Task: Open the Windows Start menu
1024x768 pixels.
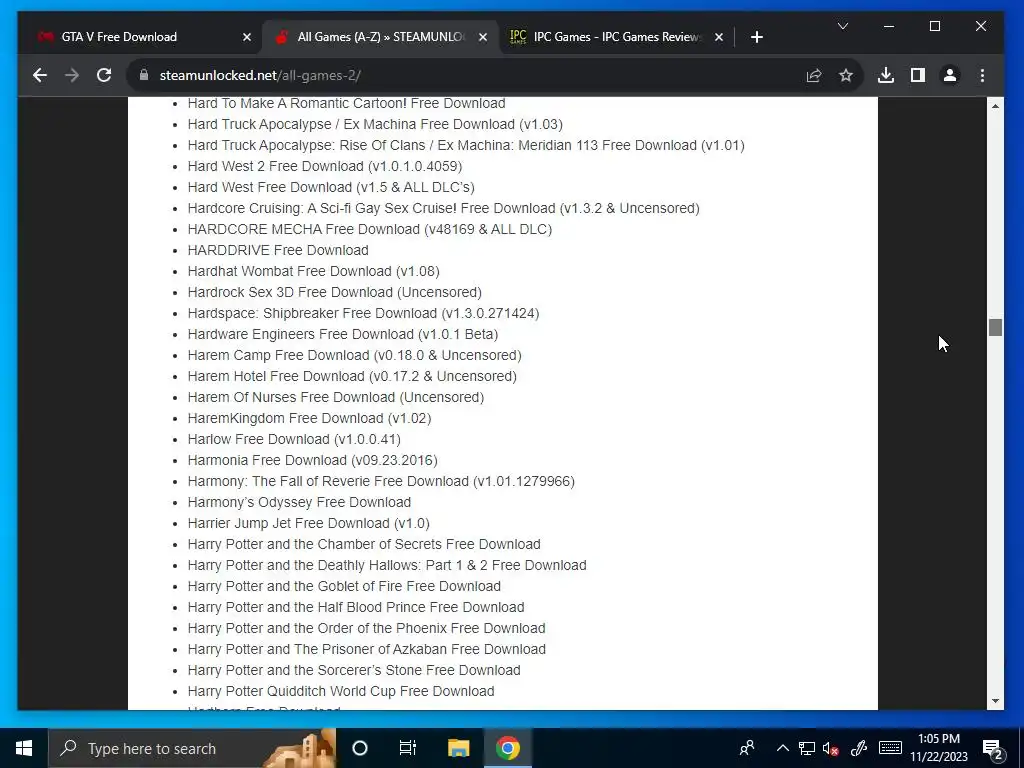Action: [24, 748]
